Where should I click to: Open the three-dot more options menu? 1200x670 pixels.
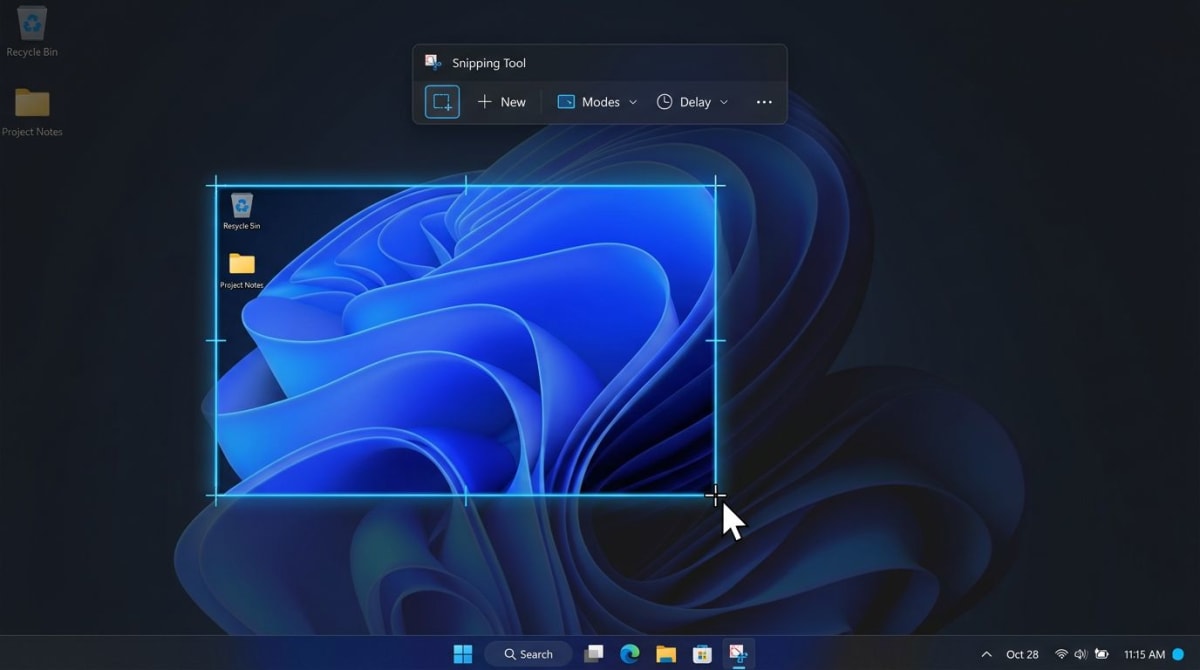pyautogui.click(x=764, y=102)
